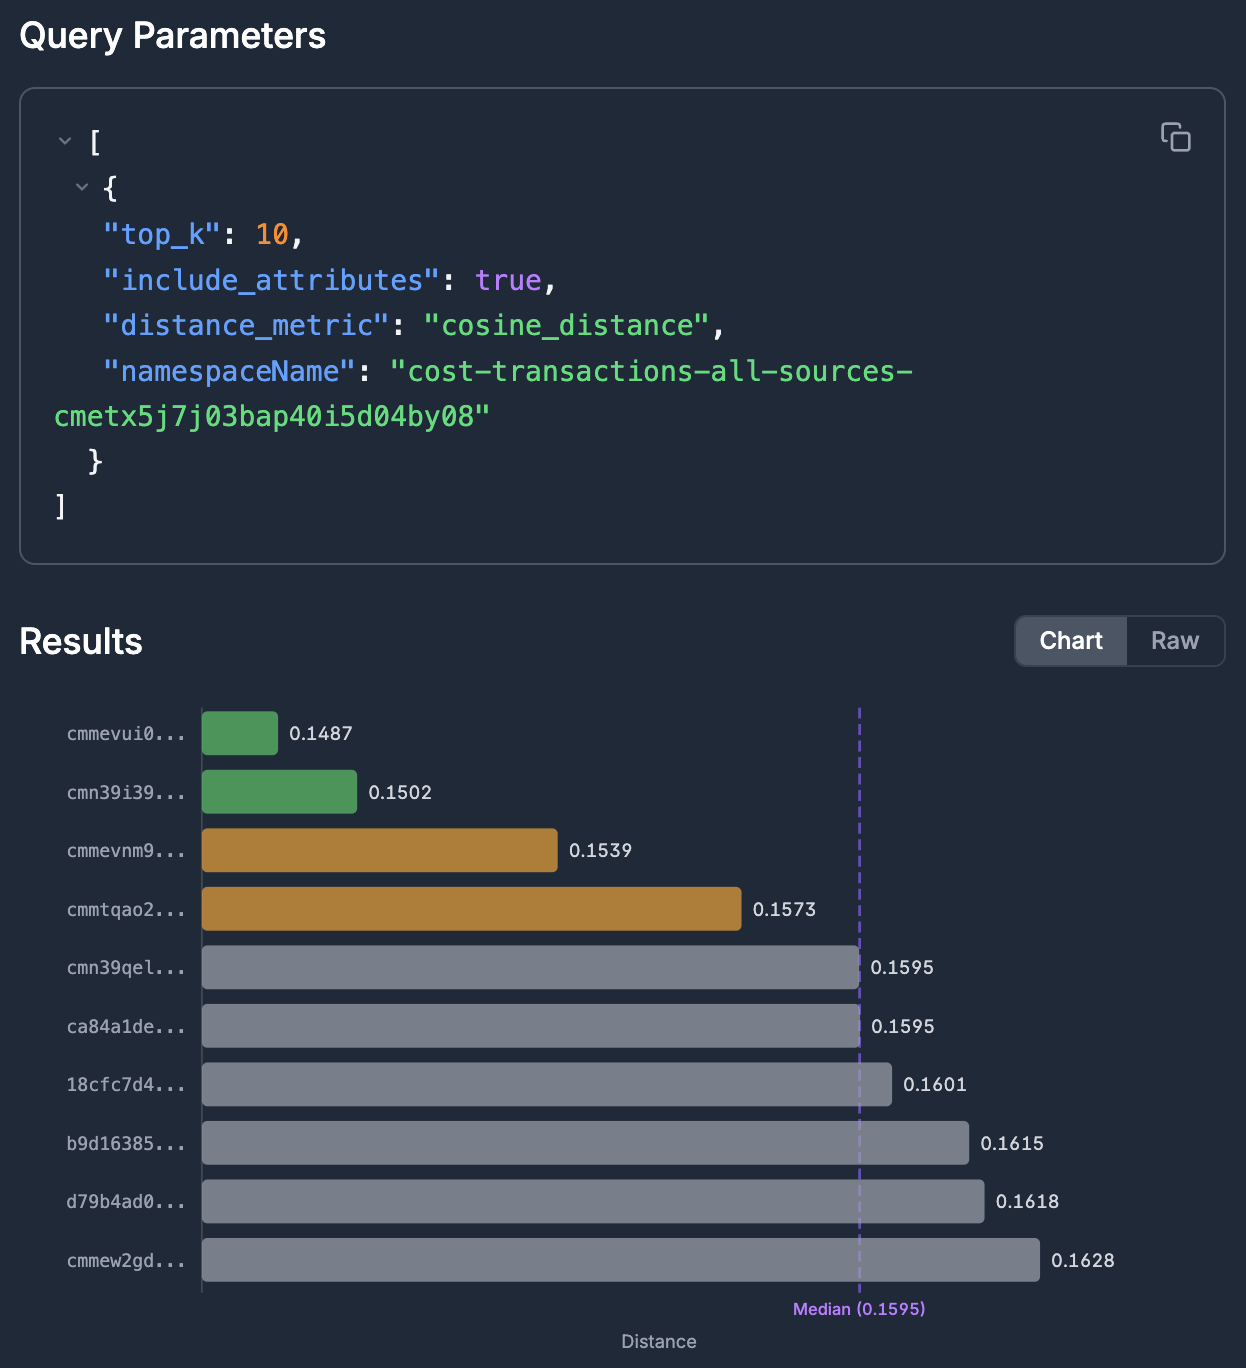Select the green bar for cmmevui0...
Image resolution: width=1246 pixels, height=1368 pixels.
coord(240,733)
